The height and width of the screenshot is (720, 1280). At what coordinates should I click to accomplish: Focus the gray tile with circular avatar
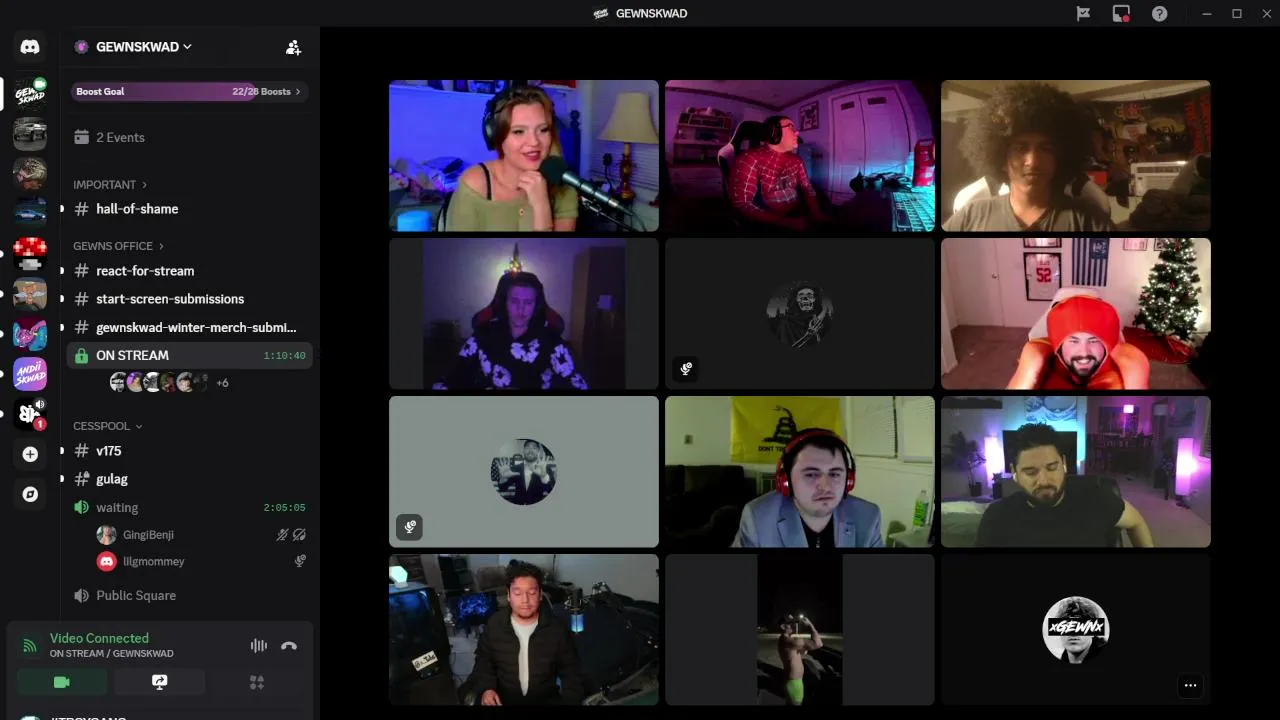coord(524,472)
